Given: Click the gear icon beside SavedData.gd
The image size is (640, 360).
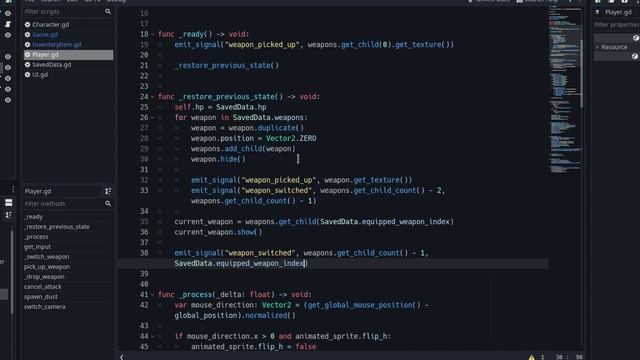Looking at the screenshot, I should (x=27, y=64).
